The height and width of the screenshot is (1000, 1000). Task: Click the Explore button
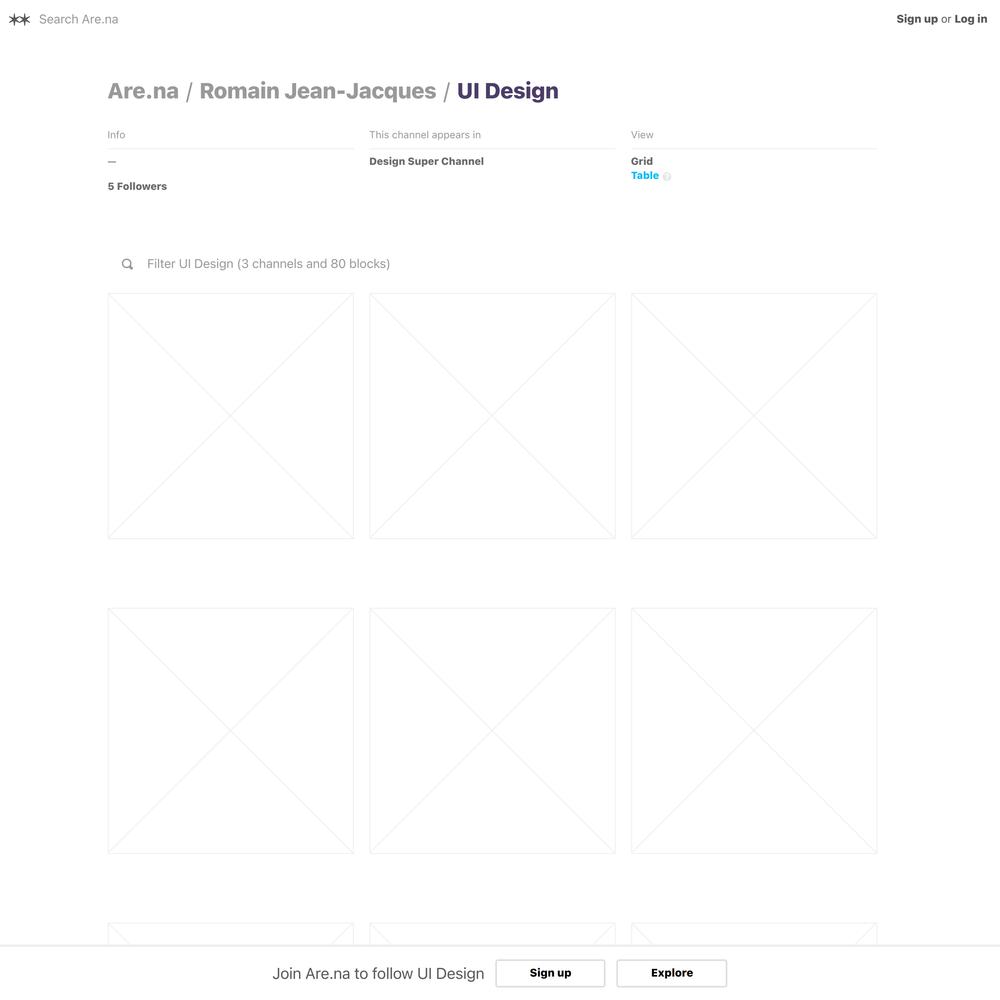(672, 973)
